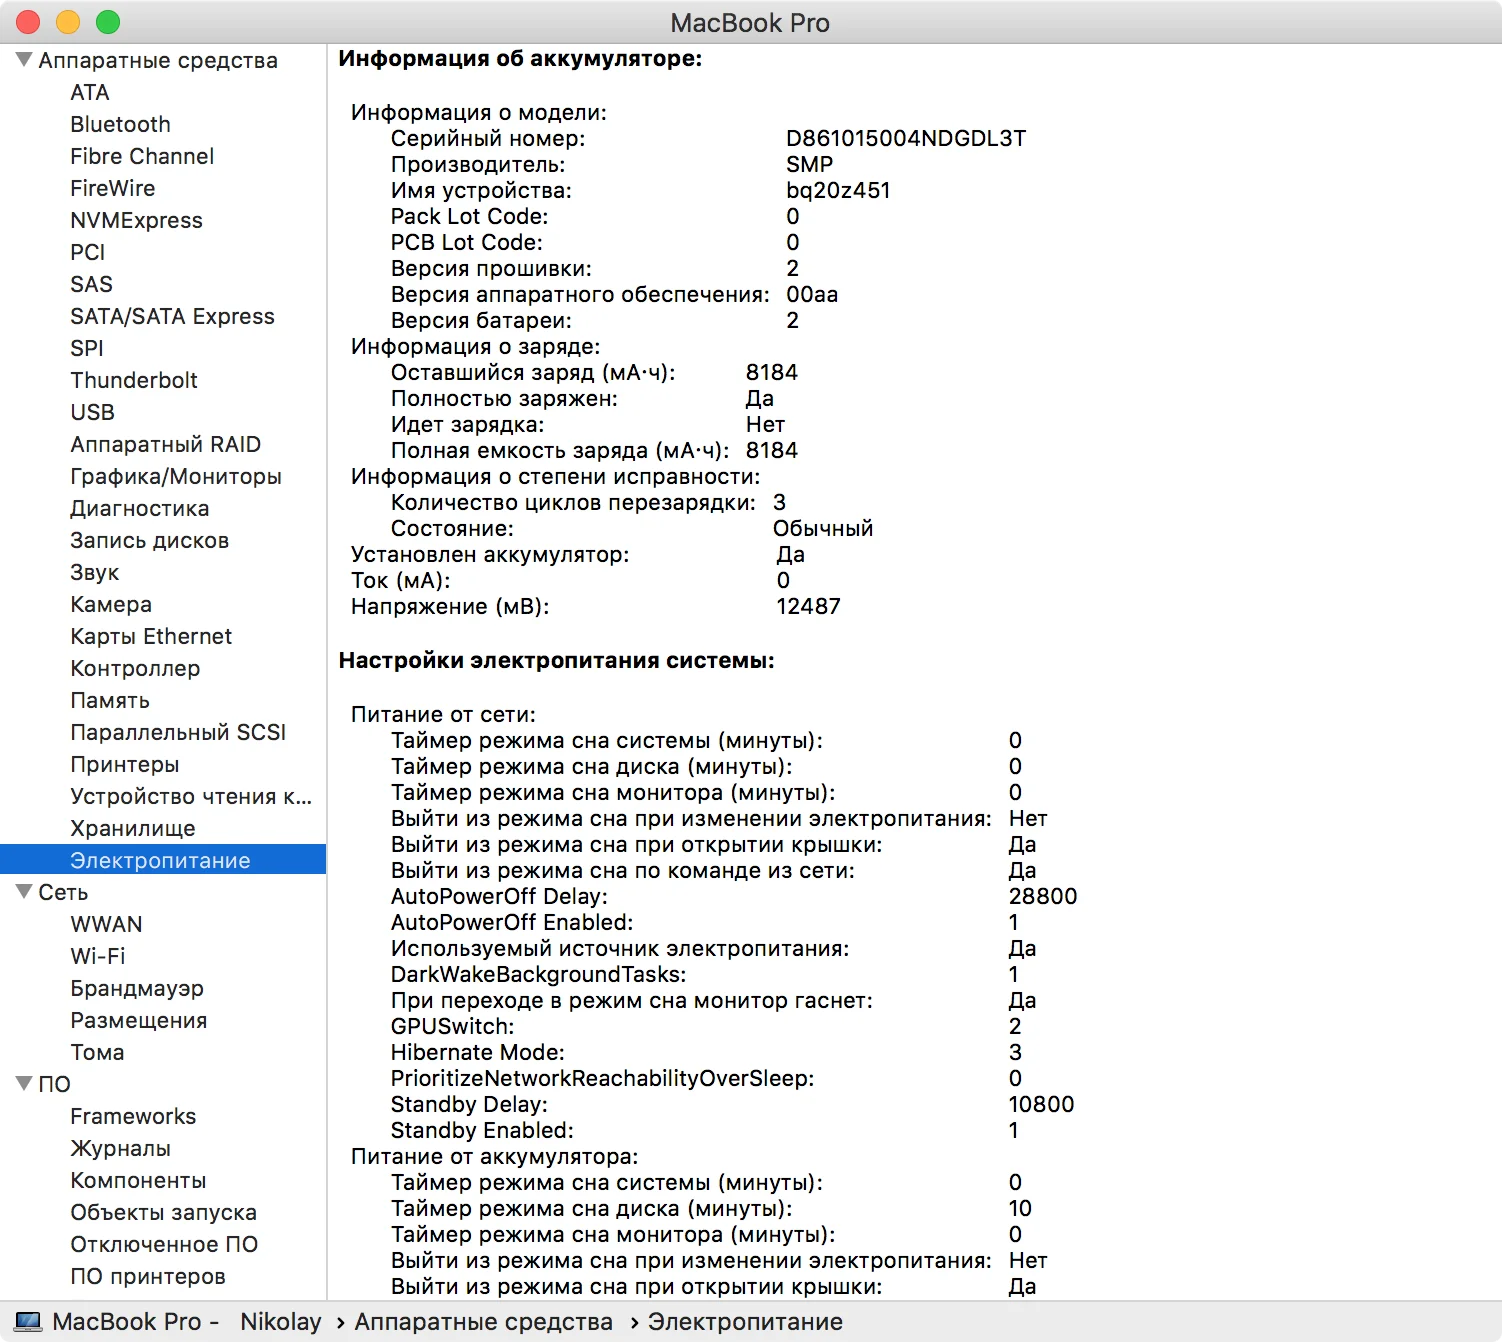Open ПО принтеров entry
Viewport: 1502px width, 1342px height.
[x=148, y=1276]
